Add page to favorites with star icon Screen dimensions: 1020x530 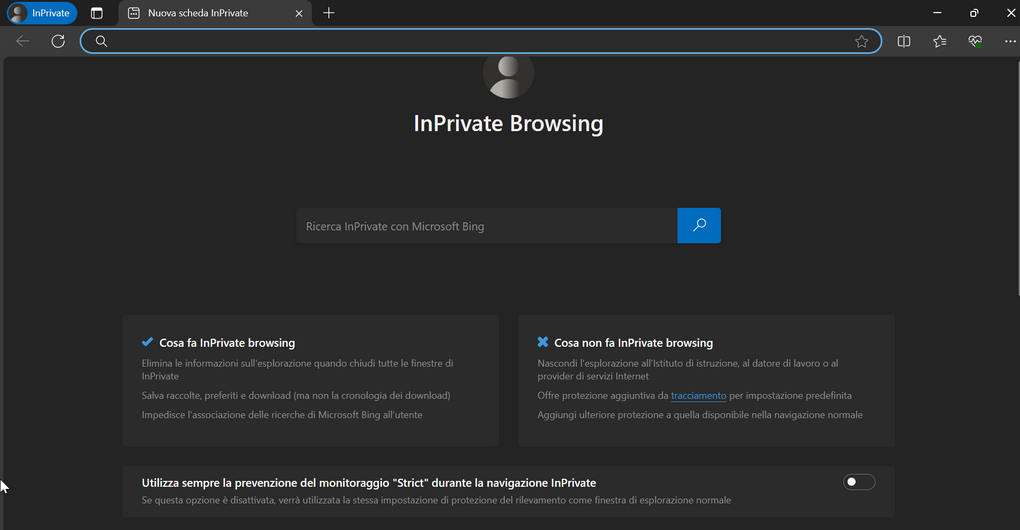(861, 42)
